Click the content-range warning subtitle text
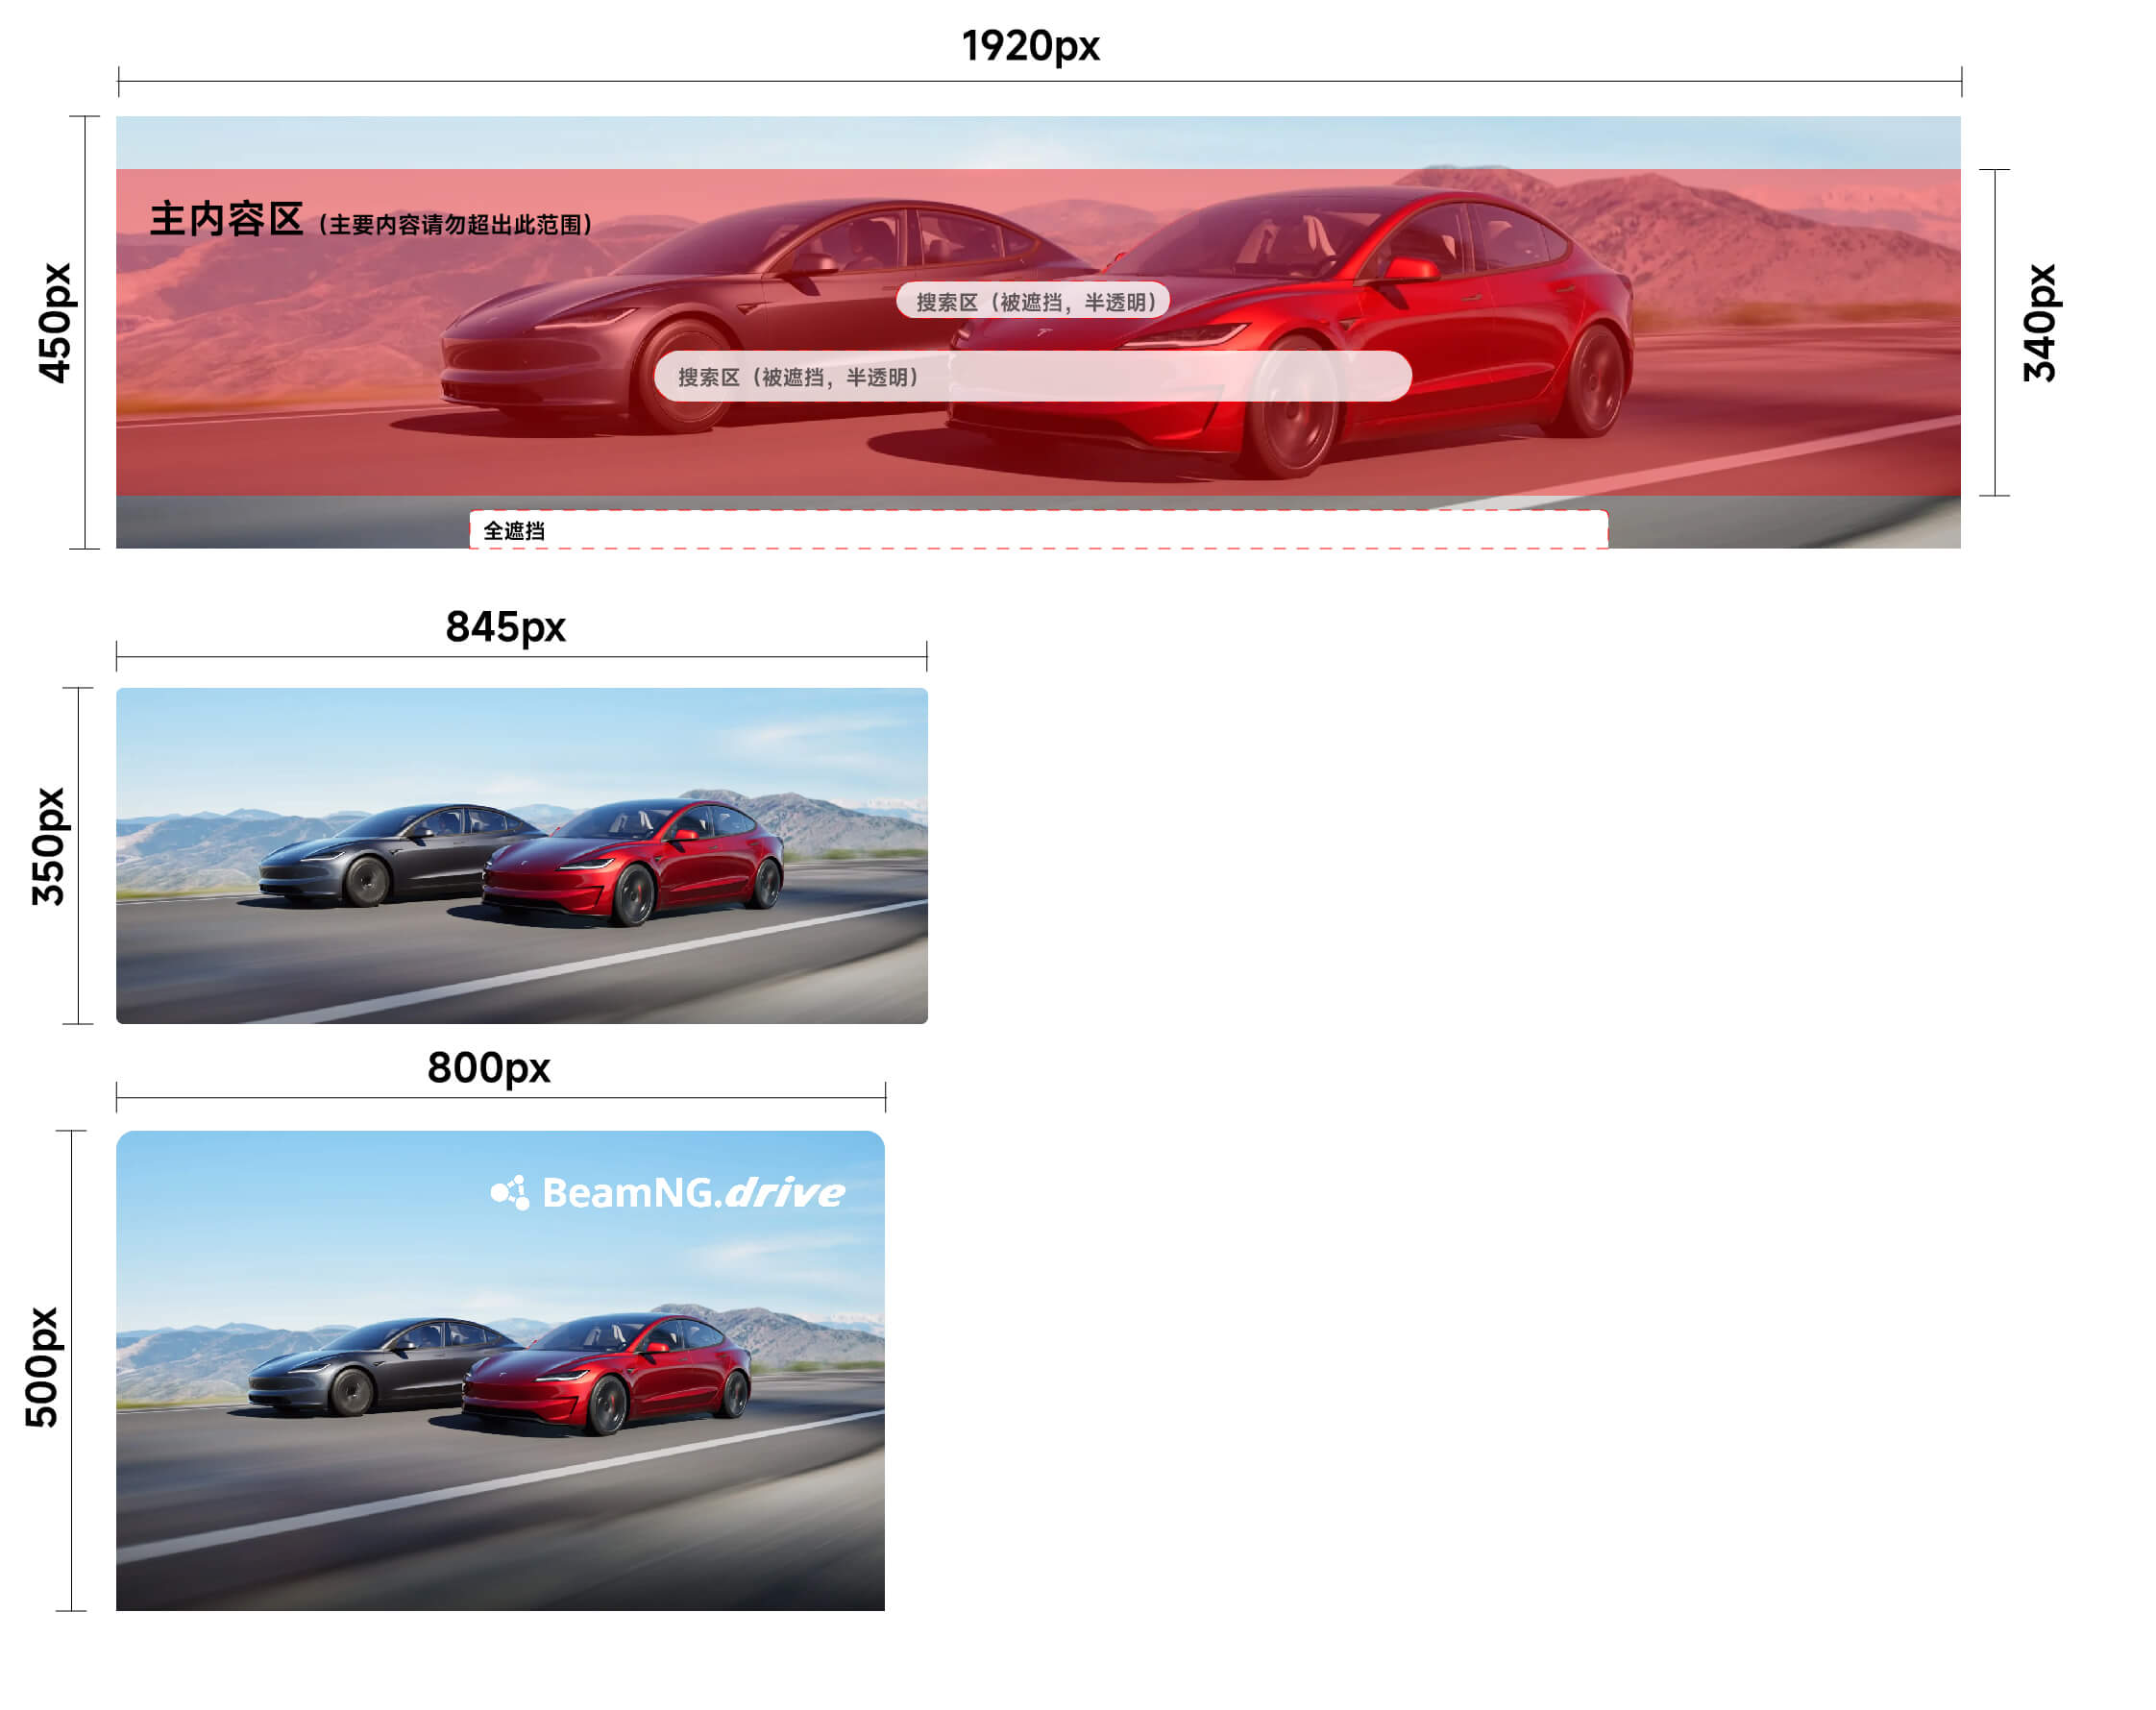This screenshot has width=2156, height=1710. [x=456, y=225]
